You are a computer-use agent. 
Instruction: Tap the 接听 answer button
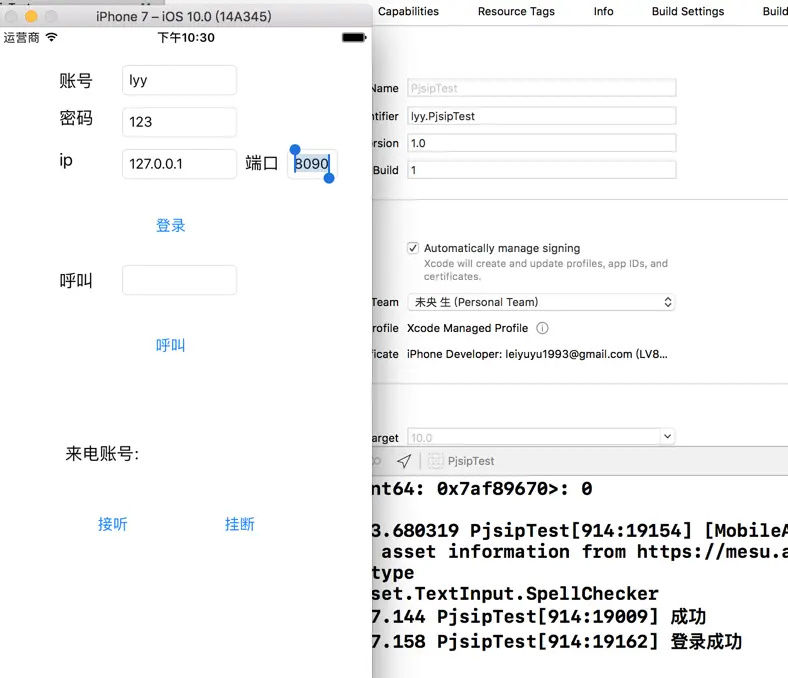pos(113,524)
